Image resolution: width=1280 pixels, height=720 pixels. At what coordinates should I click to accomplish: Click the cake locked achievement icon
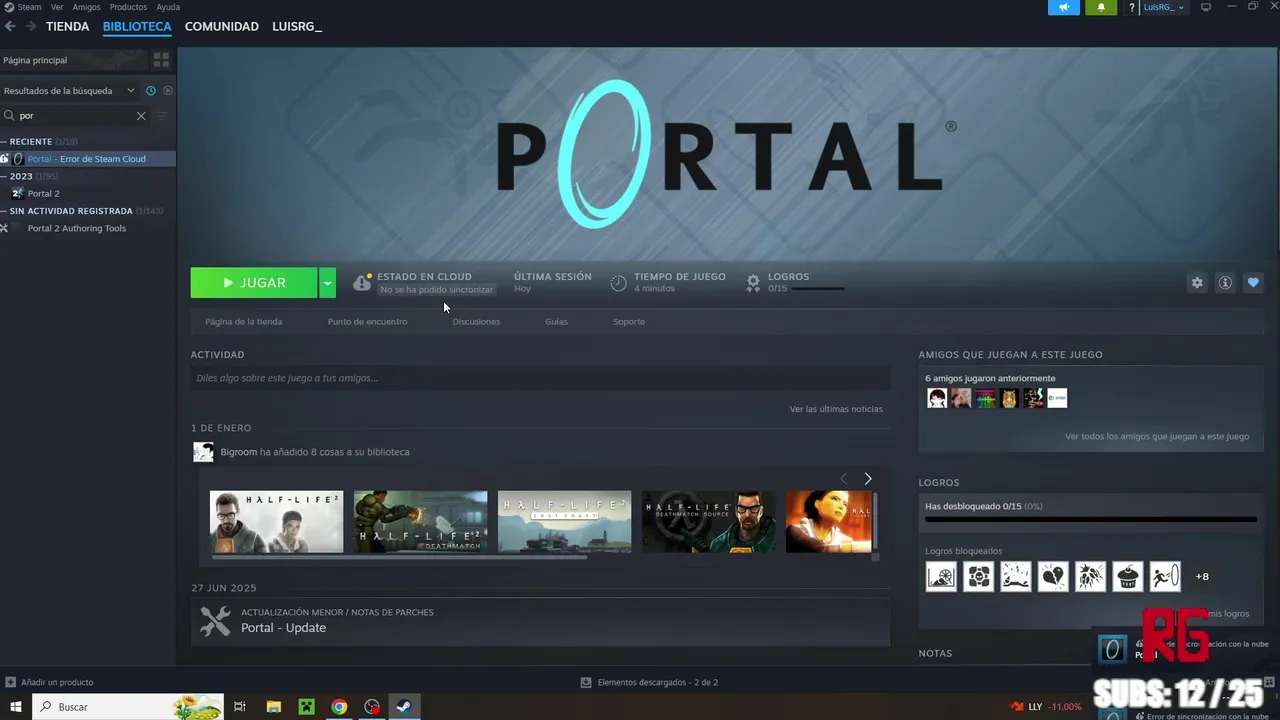click(1128, 577)
